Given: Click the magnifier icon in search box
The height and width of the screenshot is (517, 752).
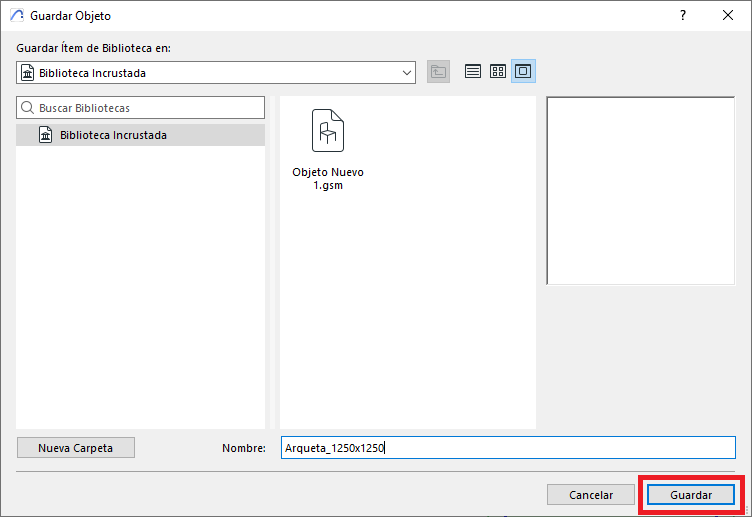Looking at the screenshot, I should coord(28,107).
